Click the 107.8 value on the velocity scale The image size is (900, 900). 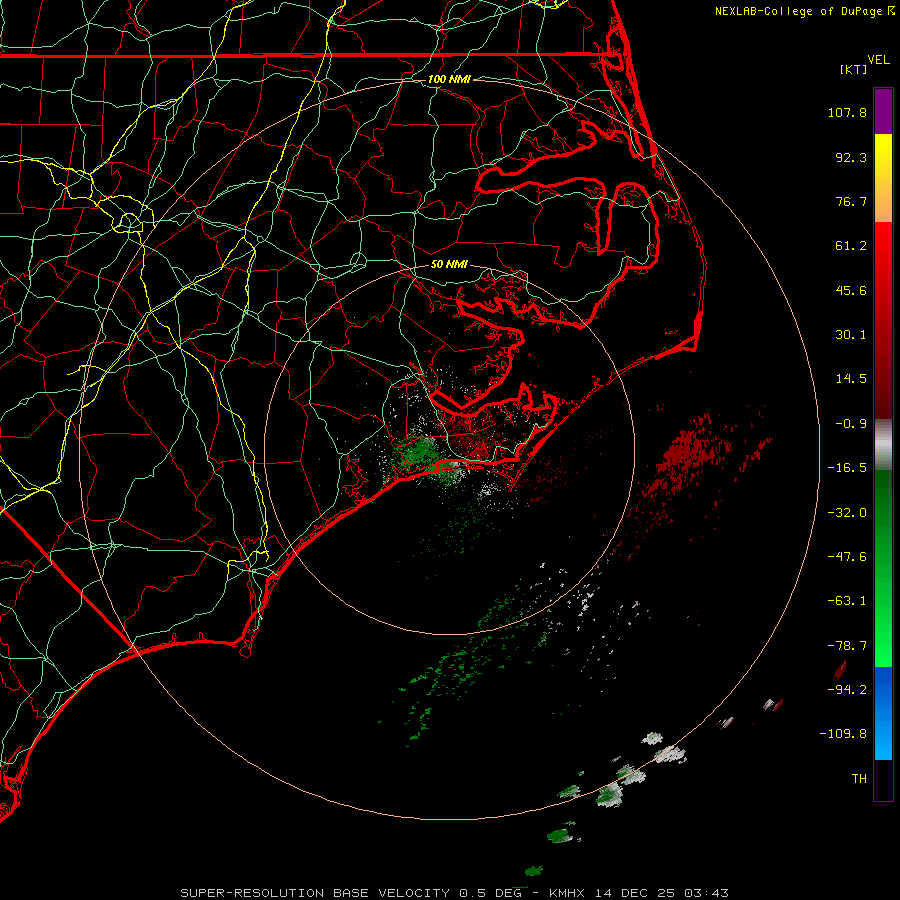click(847, 112)
